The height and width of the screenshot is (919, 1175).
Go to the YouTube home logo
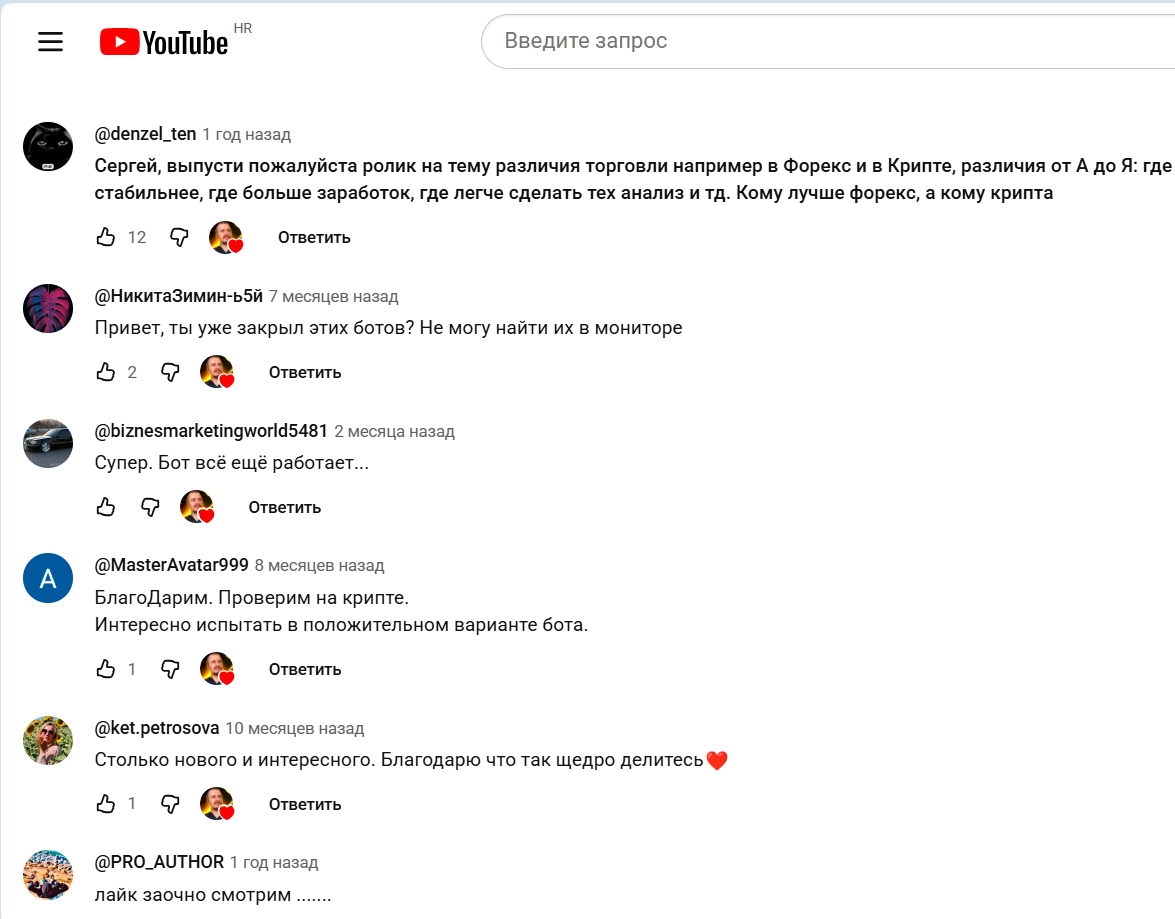tap(164, 42)
